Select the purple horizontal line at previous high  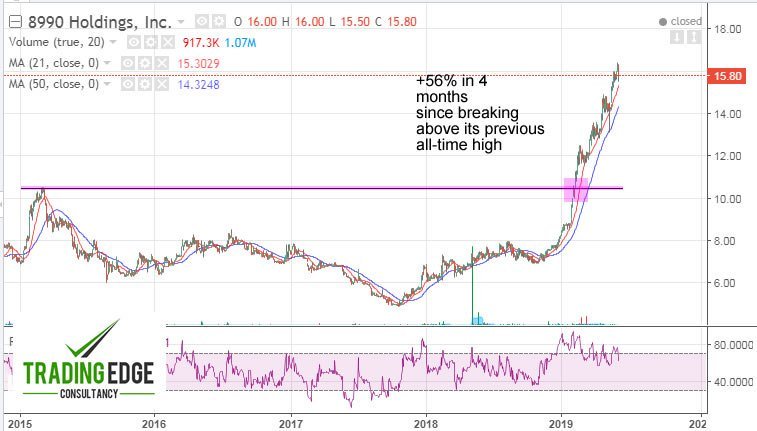pos(322,188)
